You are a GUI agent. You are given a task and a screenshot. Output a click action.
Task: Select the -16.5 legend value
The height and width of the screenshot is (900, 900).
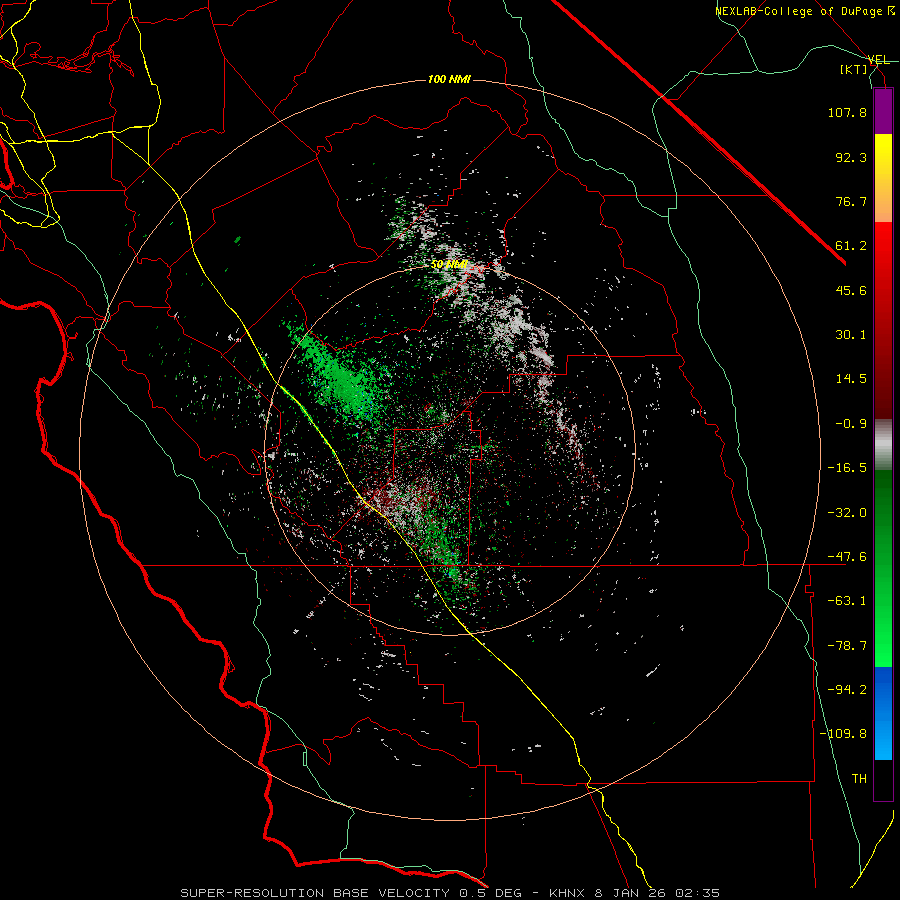847,468
